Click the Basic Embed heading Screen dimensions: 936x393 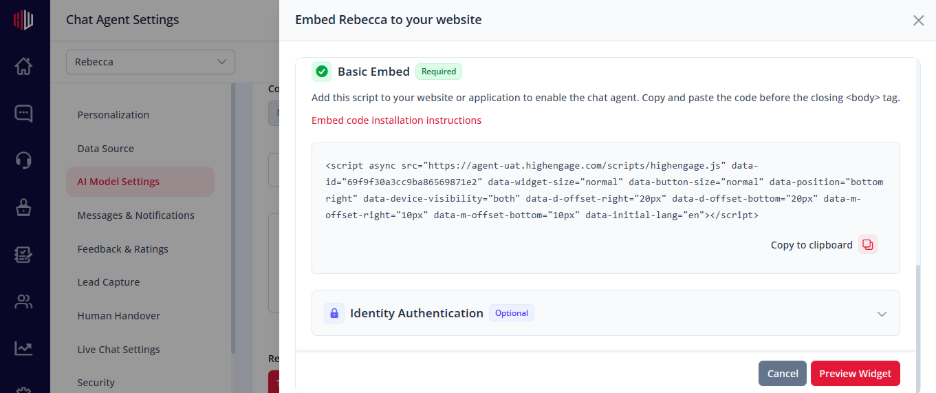(374, 72)
